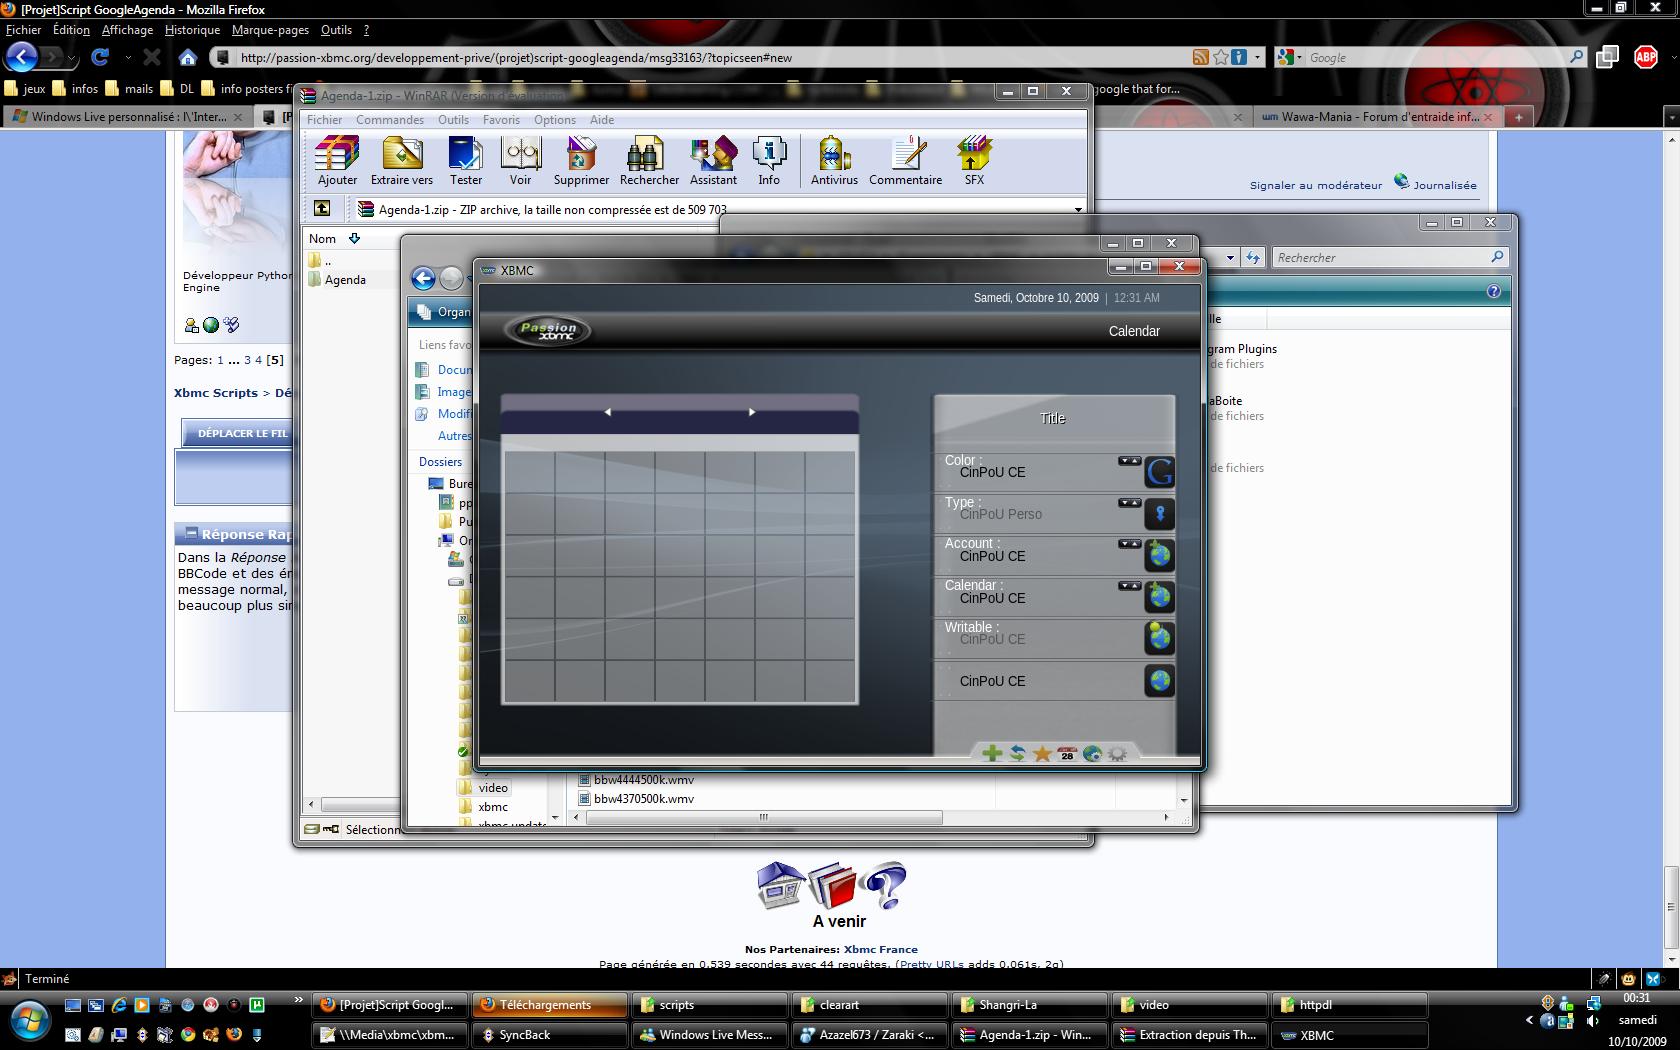Image resolution: width=1680 pixels, height=1050 pixels.
Task: Click the Account spinner arrows in XBMC
Action: (x=1129, y=544)
